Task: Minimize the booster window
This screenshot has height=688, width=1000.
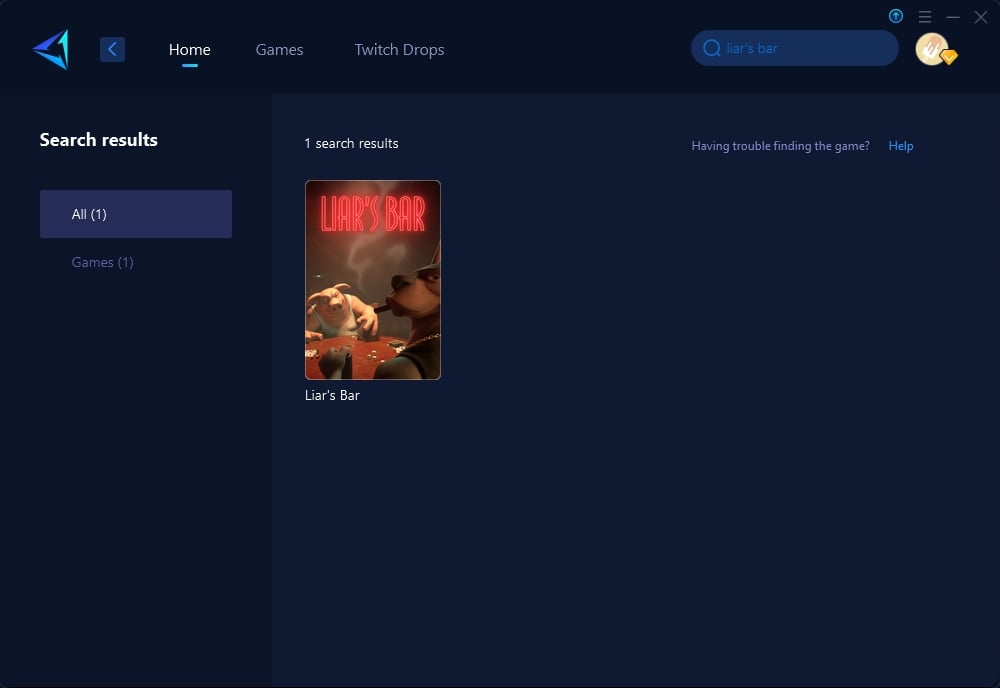Action: tap(953, 17)
